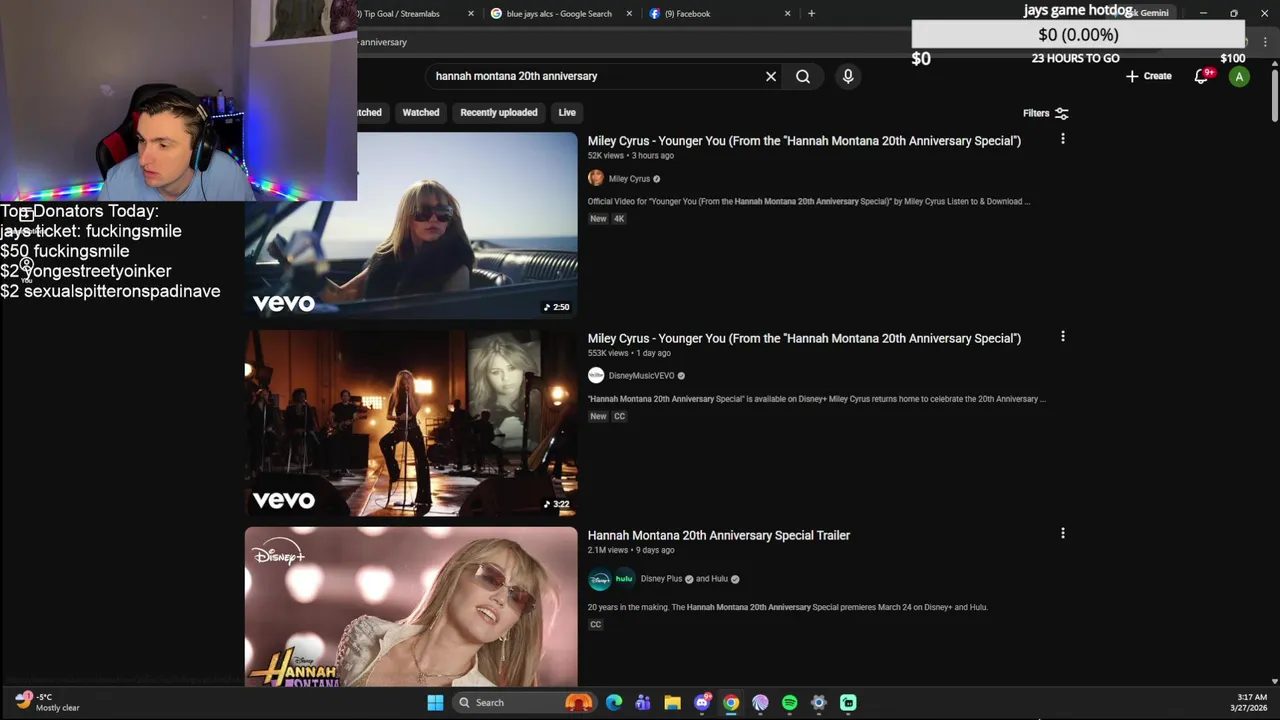The image size is (1280, 720).
Task: Open the Windows Start menu
Action: coord(435,703)
